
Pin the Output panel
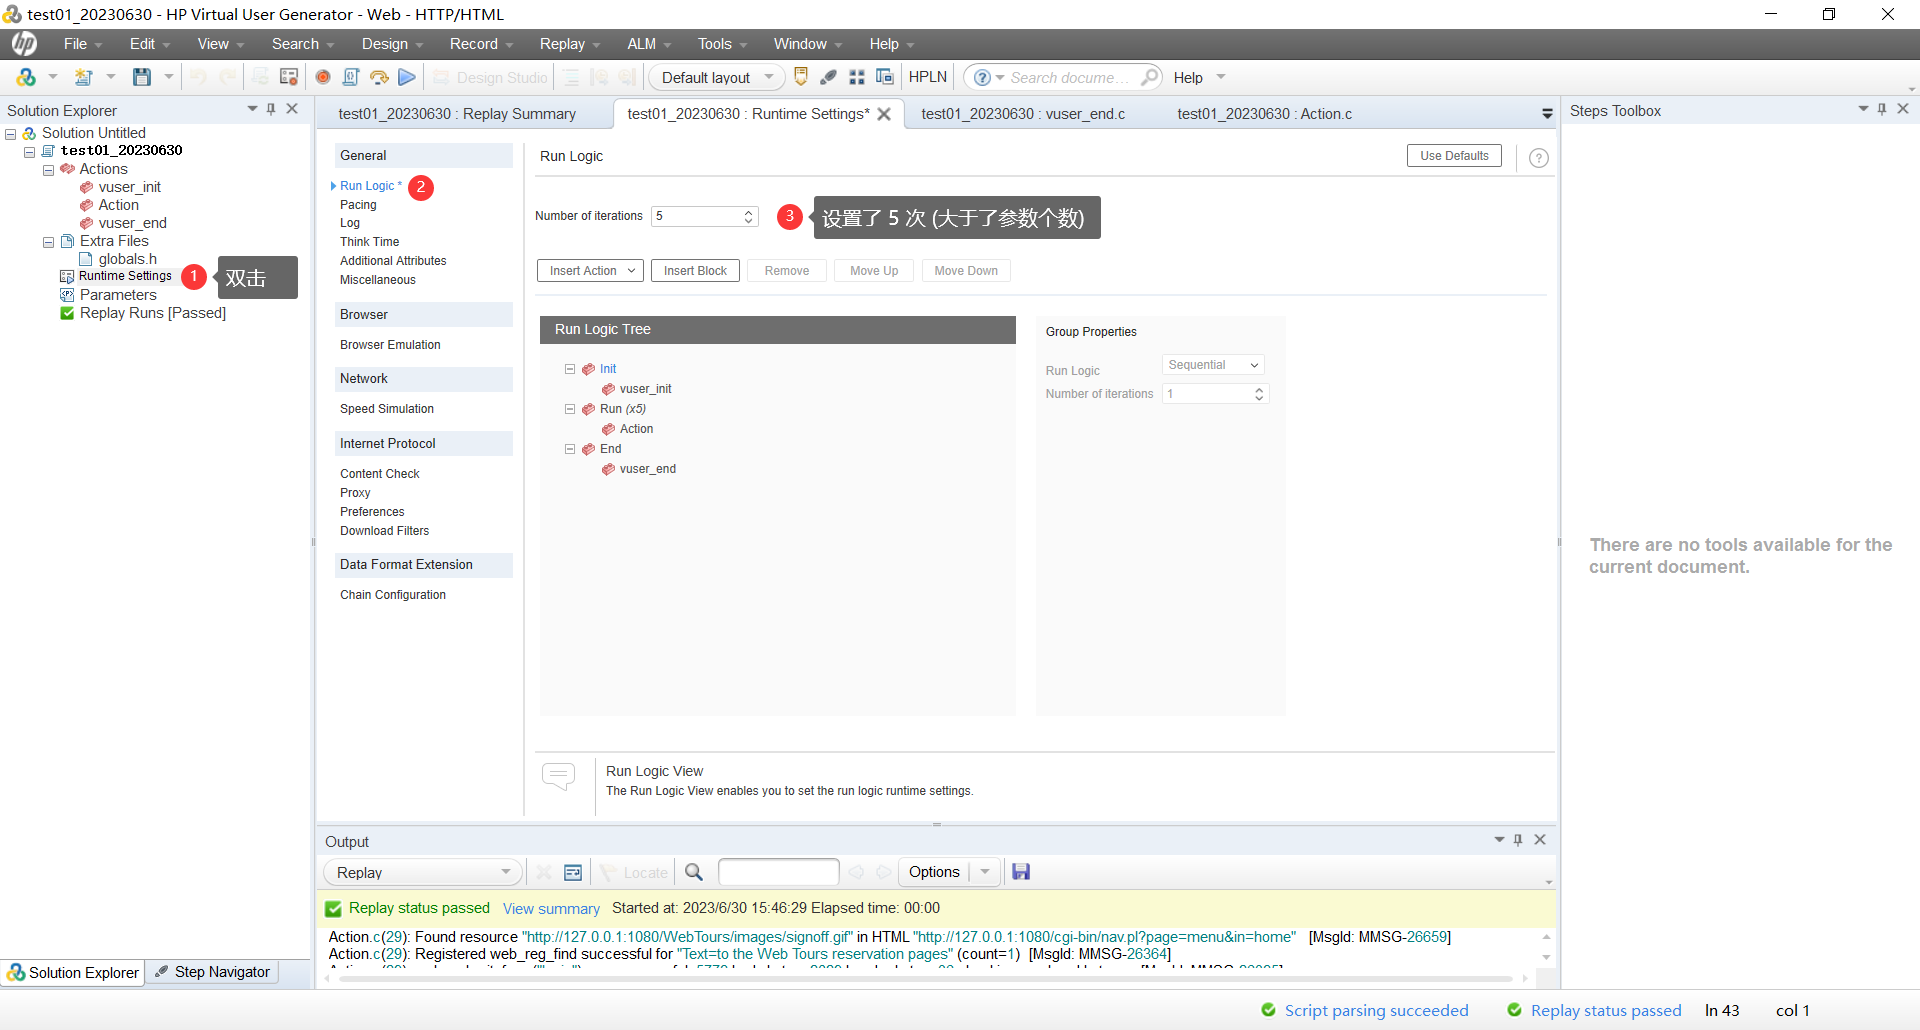pos(1518,840)
